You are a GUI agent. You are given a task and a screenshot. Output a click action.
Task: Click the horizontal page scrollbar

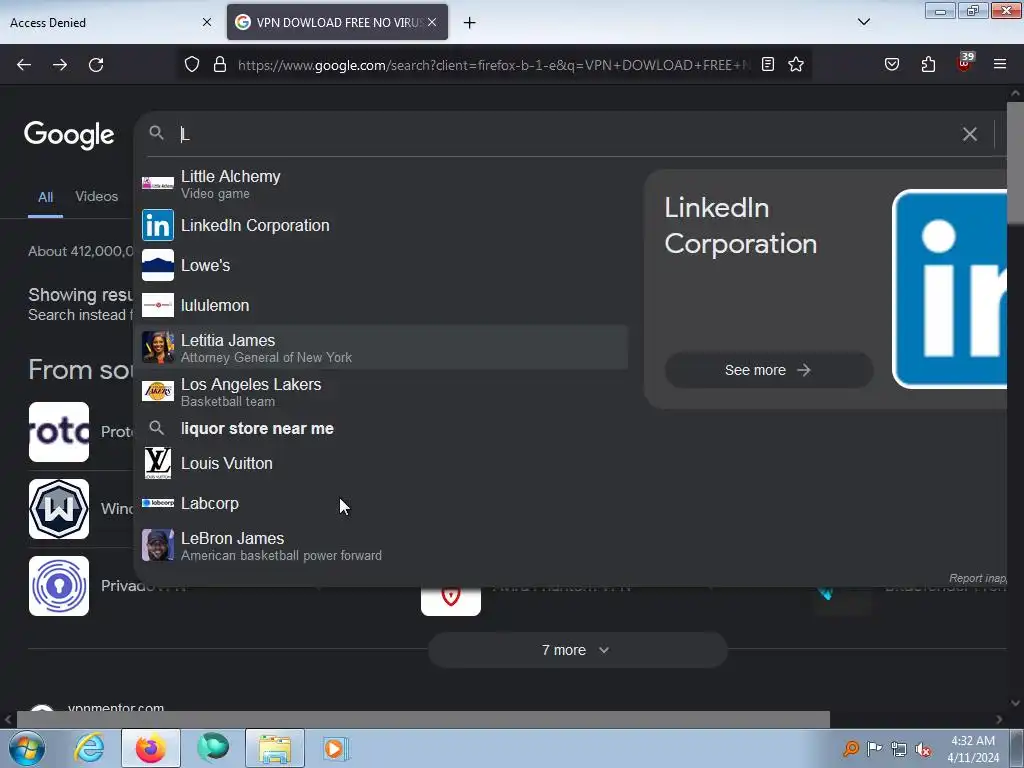[x=423, y=720]
